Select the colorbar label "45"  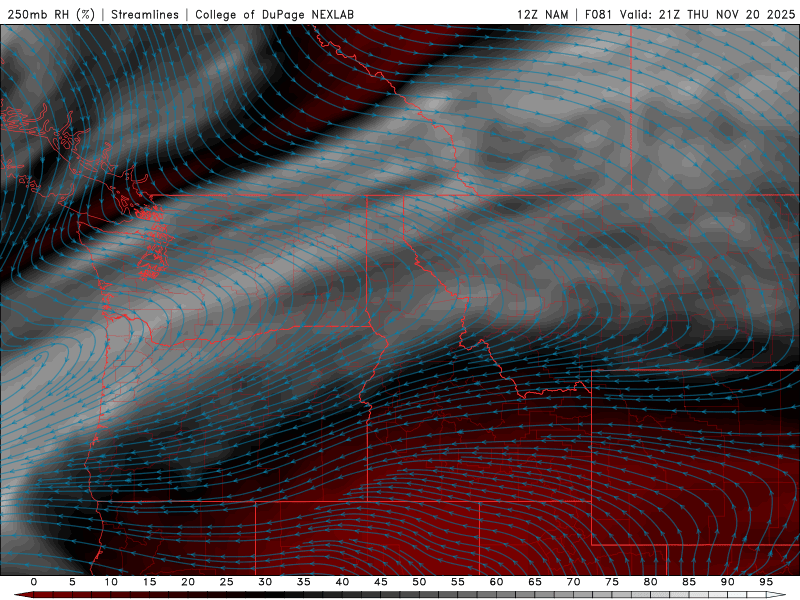[x=381, y=582]
